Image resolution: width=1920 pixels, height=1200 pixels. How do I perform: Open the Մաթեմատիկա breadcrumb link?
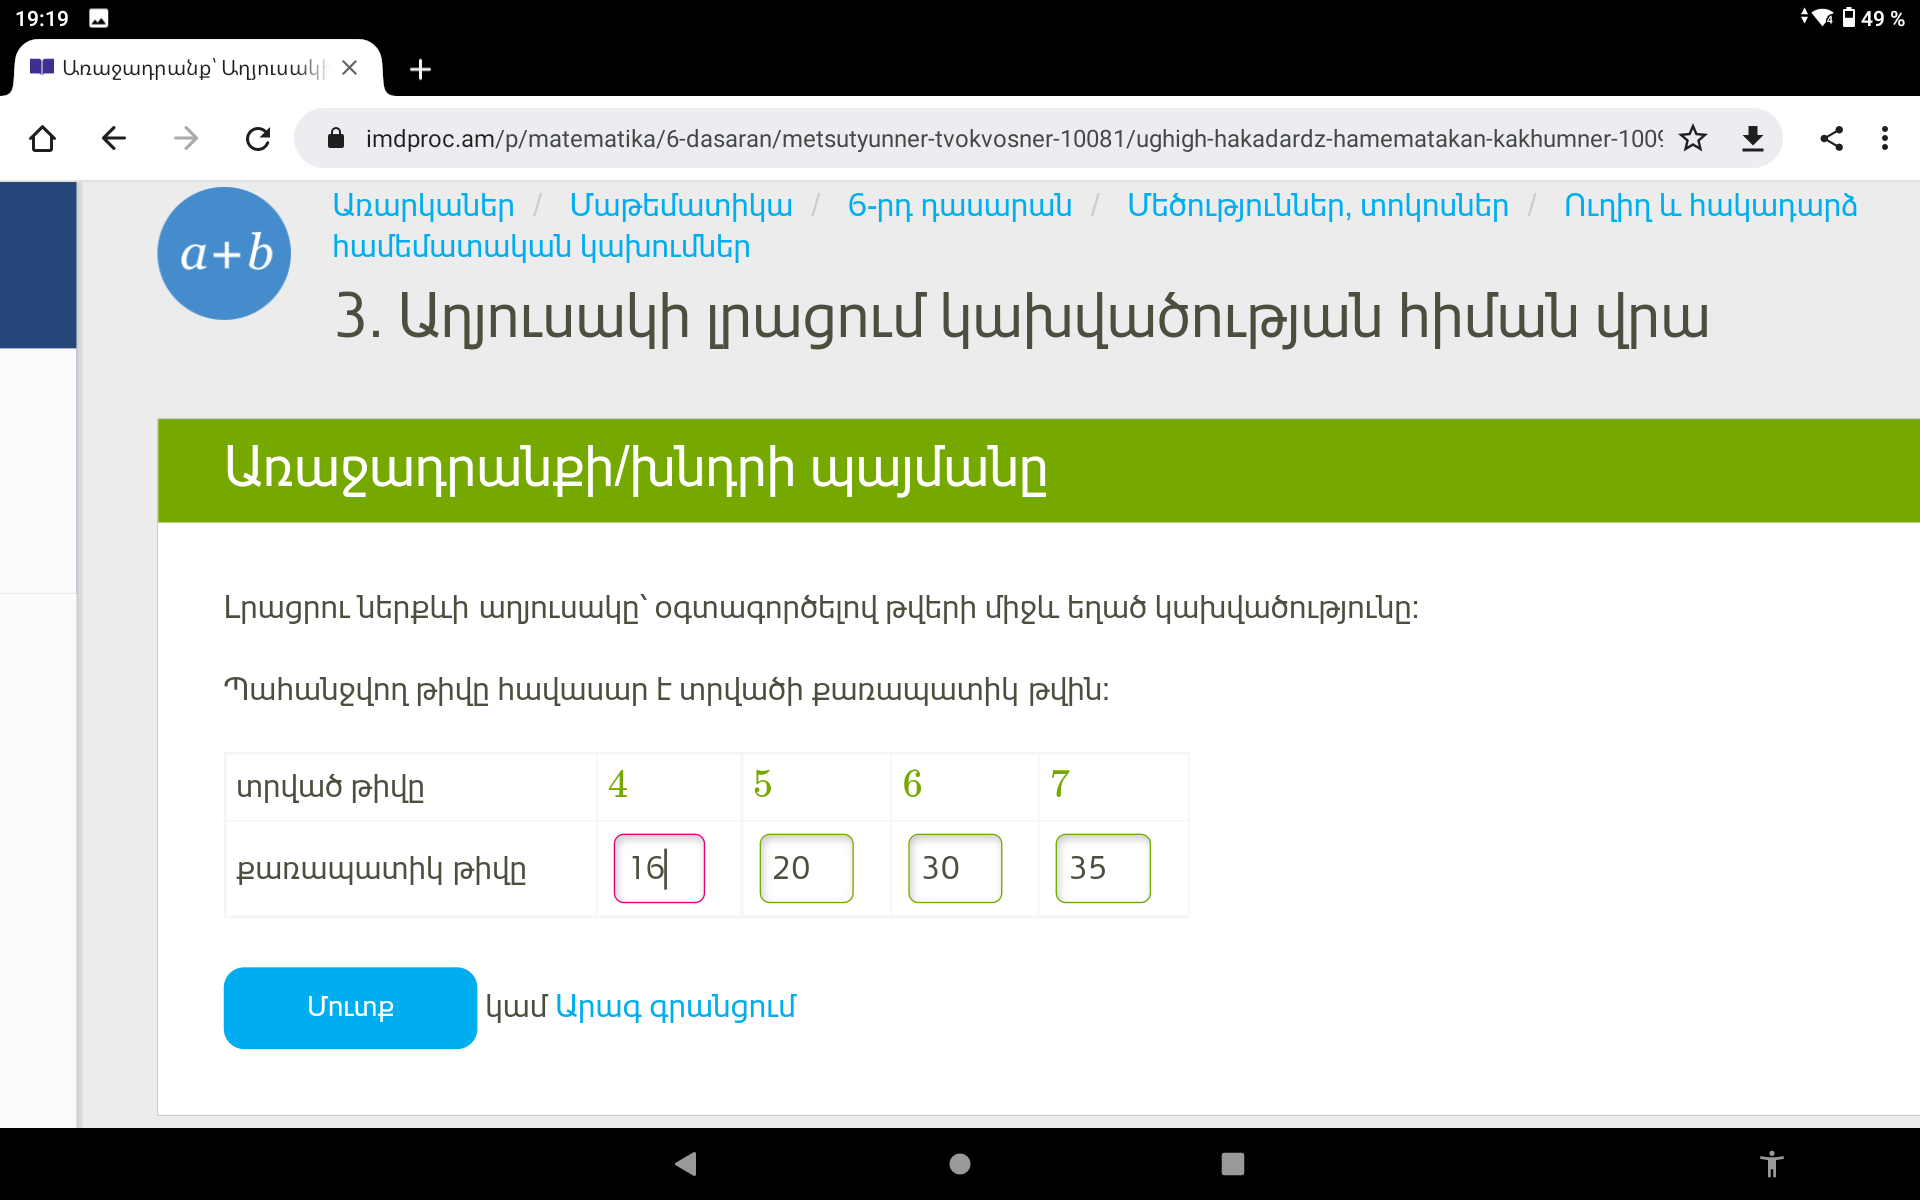pyautogui.click(x=680, y=206)
